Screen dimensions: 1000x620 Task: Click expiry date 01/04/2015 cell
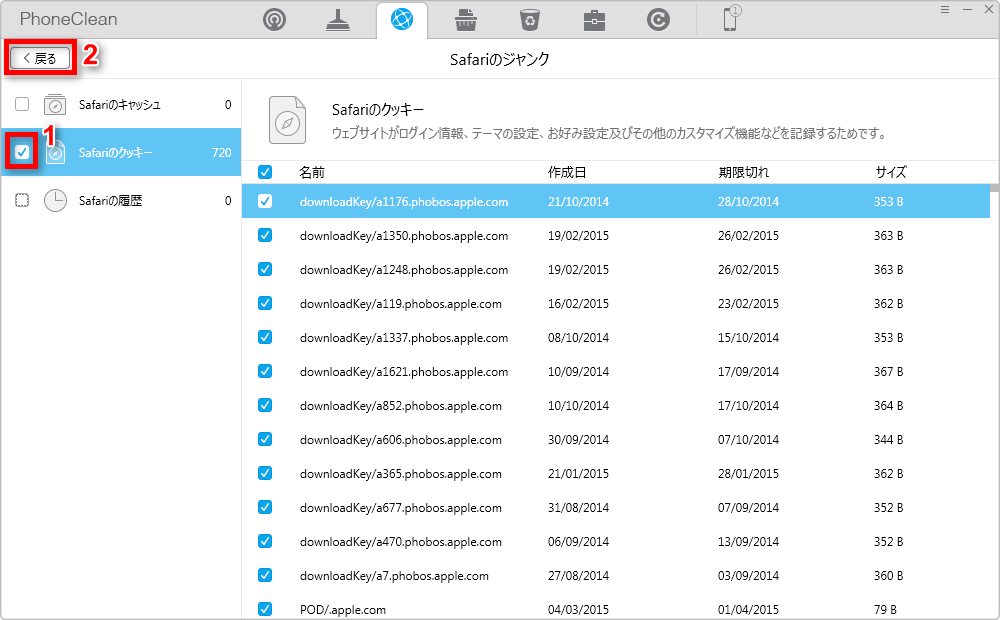748,610
